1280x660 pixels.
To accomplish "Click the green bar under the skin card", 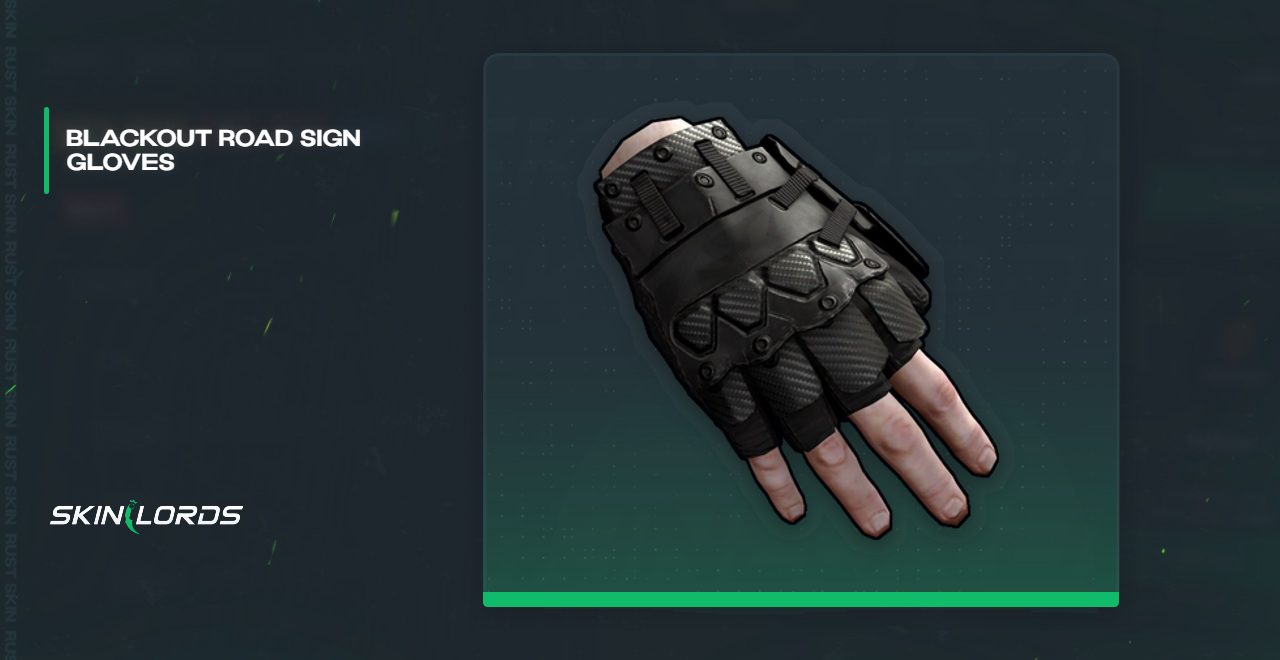I will point(801,599).
